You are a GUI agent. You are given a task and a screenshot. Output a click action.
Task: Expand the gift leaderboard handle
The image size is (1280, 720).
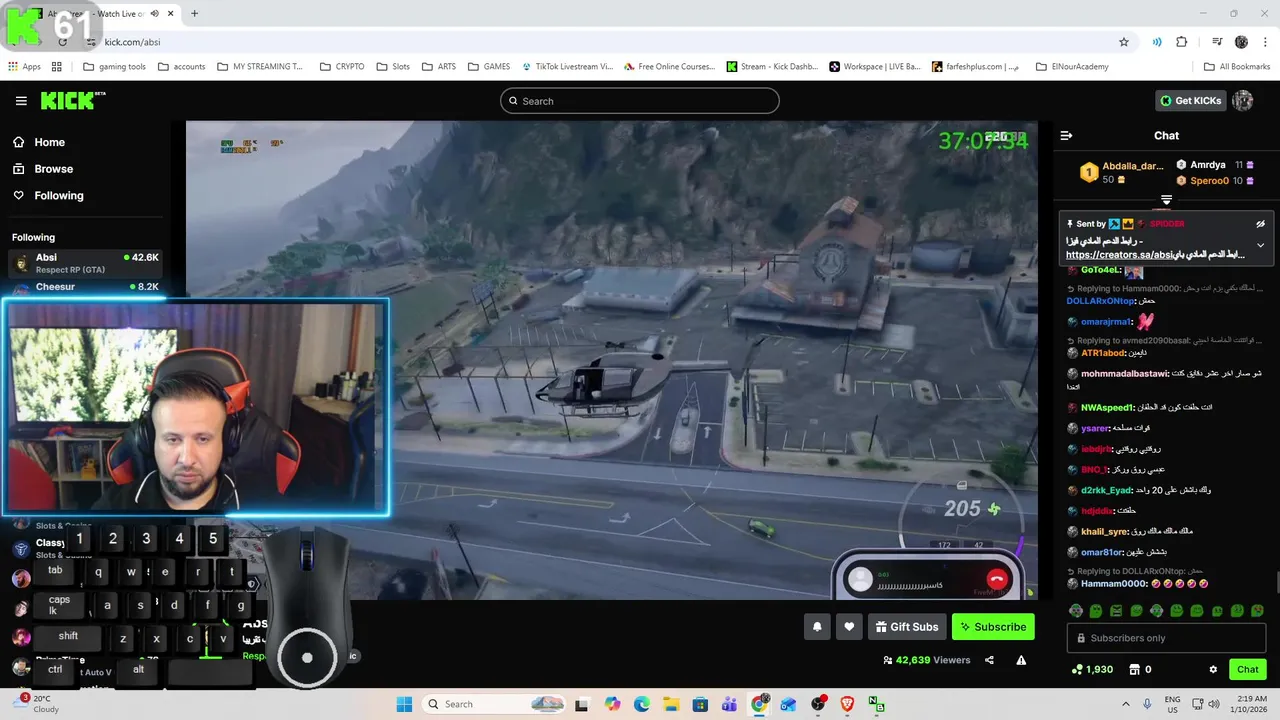[x=1166, y=200]
